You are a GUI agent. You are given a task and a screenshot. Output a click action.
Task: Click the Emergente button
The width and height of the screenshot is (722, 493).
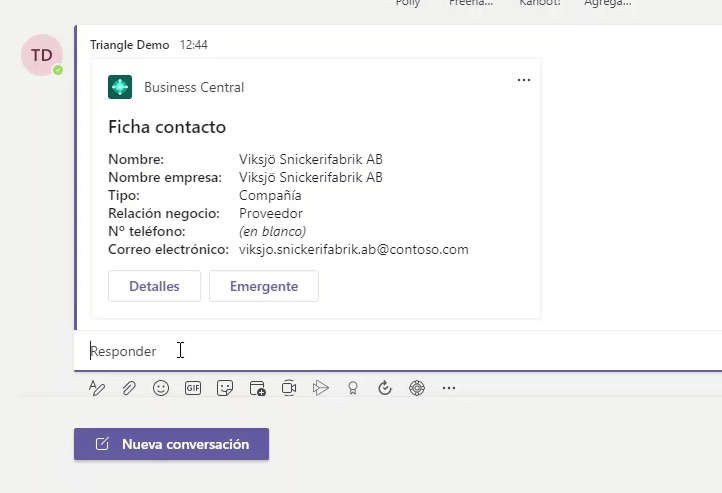264,286
